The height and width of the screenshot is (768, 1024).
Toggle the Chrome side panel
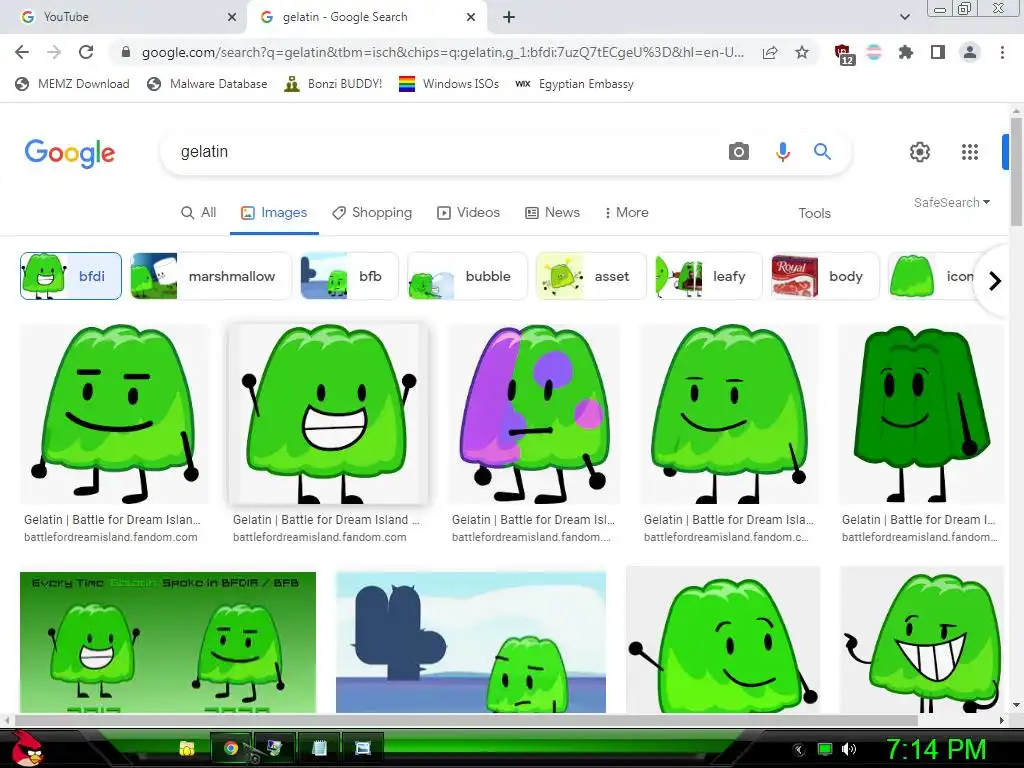point(938,52)
